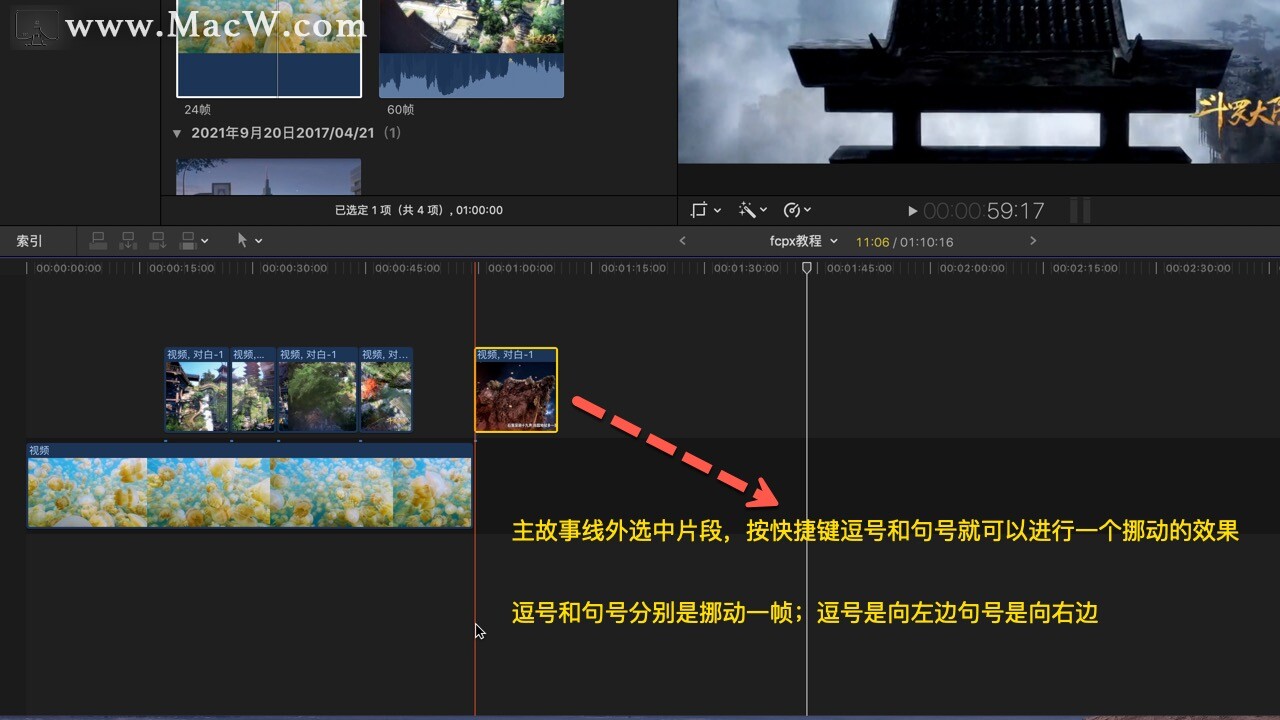Screen dimensions: 1280x720
Task: Click the viewer play button
Action: coord(912,211)
